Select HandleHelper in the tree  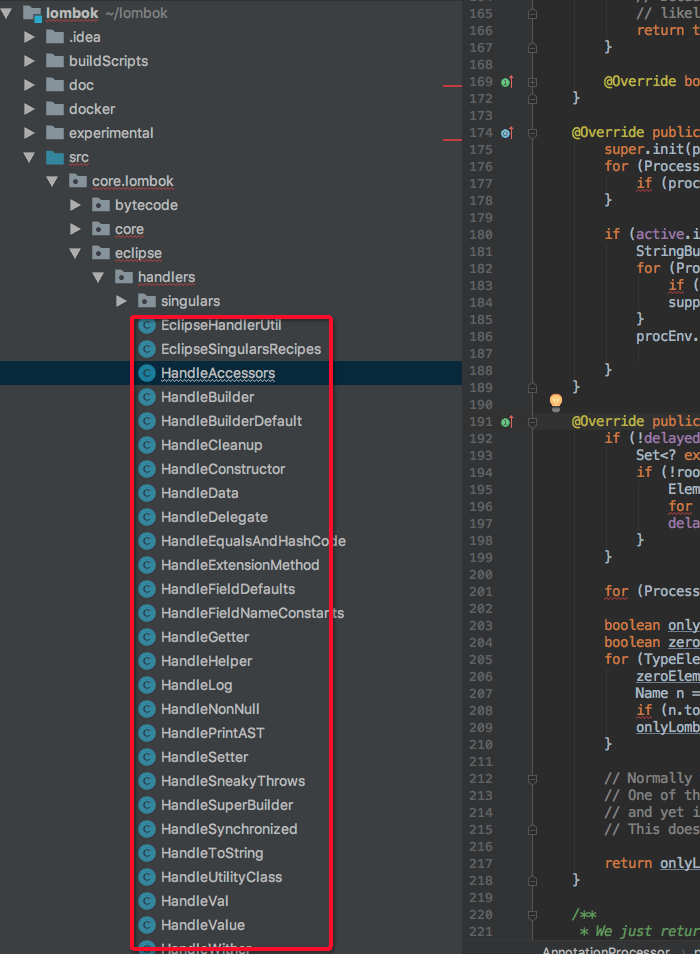[x=206, y=661]
